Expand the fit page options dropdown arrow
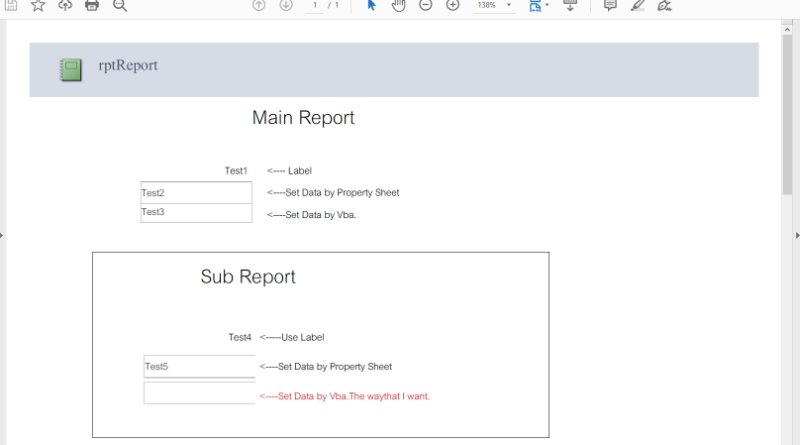This screenshot has height=445, width=800. [x=547, y=6]
